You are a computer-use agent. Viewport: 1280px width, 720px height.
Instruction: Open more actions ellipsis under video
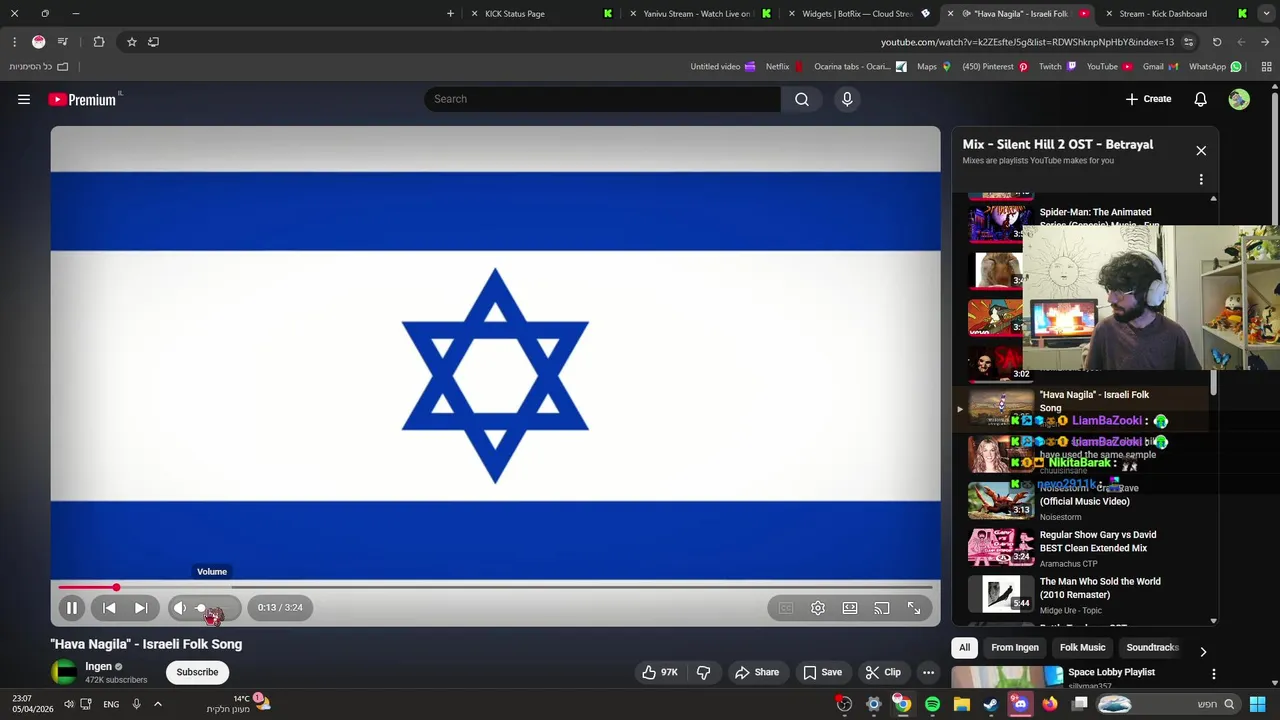click(x=929, y=672)
